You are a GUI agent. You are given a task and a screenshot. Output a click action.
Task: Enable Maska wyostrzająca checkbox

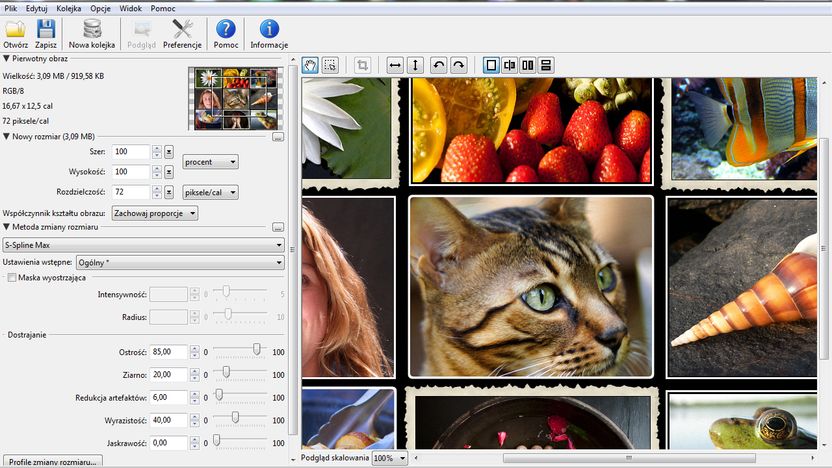11,278
